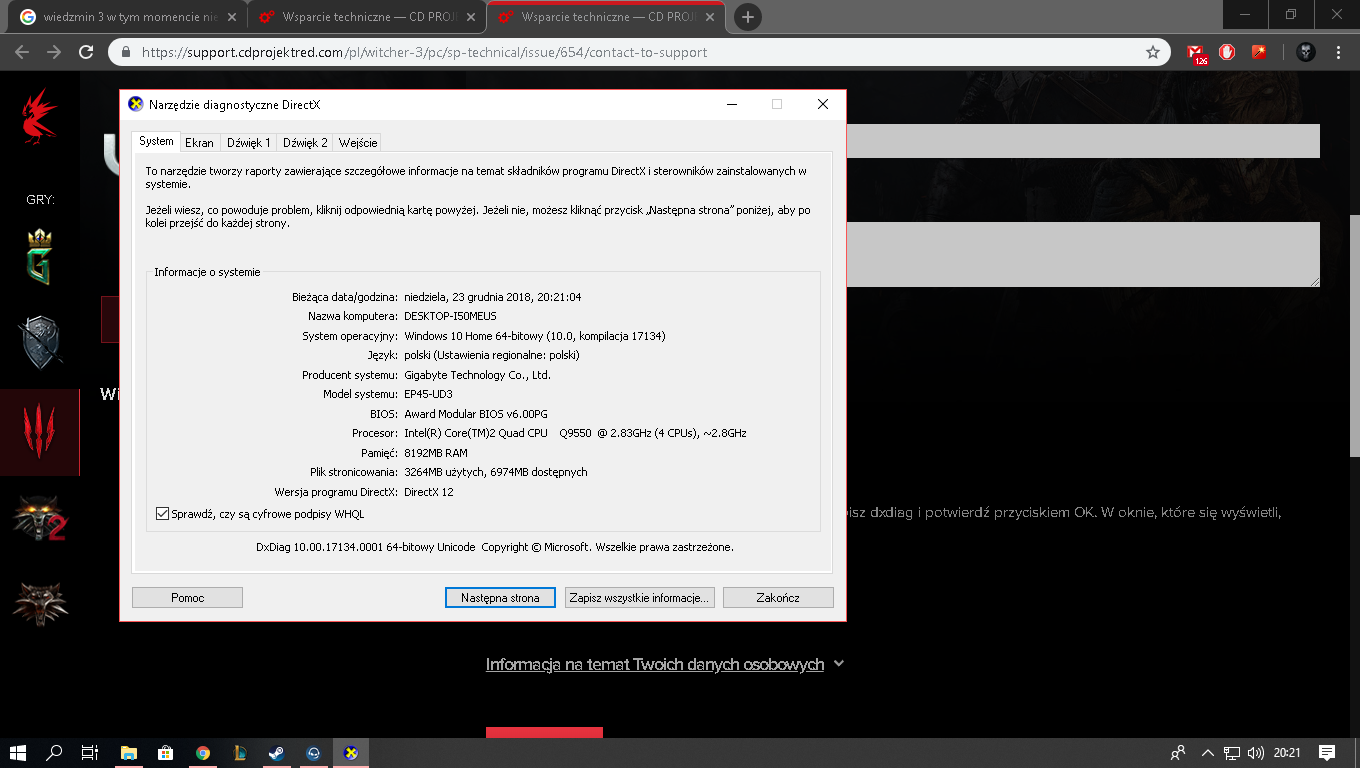
Task: Switch to the Dźwięk 2 tab
Action: pyautogui.click(x=305, y=143)
